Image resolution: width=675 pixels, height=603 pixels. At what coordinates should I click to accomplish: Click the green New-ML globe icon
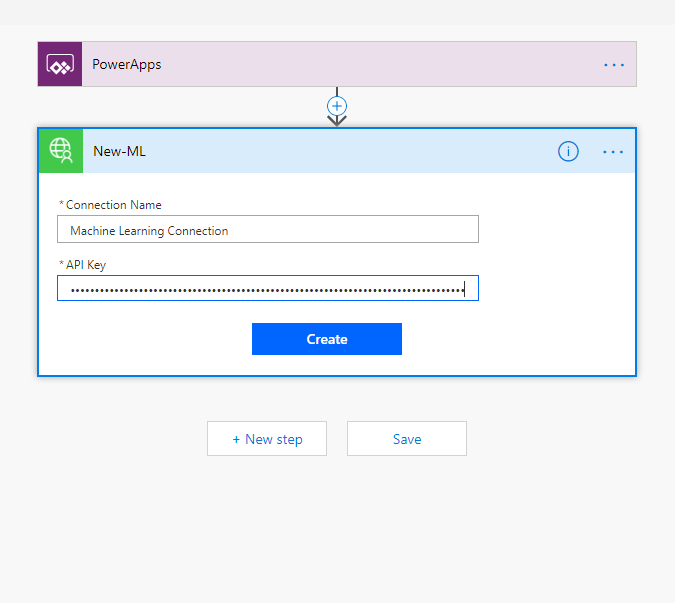60,151
